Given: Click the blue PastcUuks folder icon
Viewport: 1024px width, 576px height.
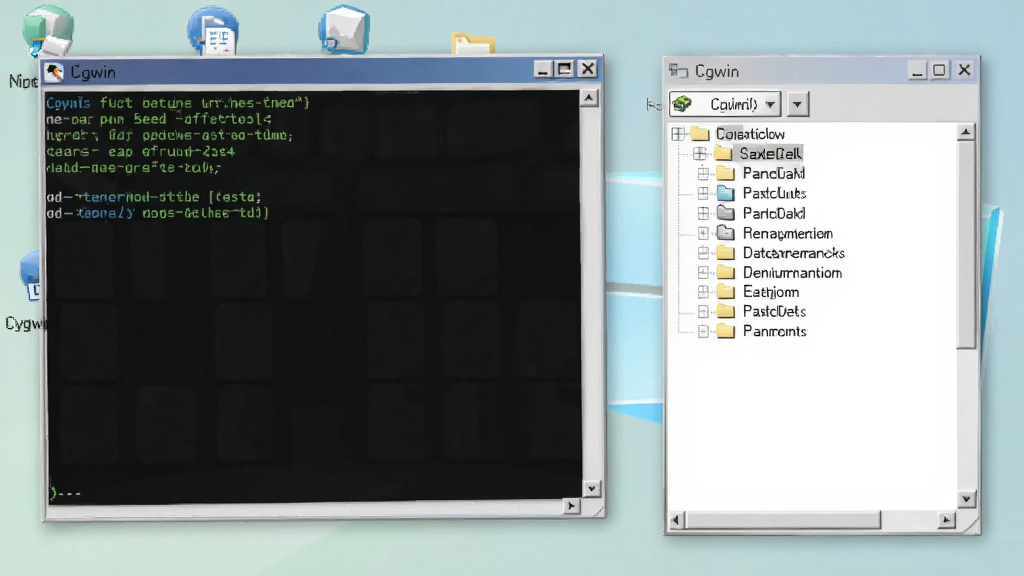Looking at the screenshot, I should pos(726,193).
